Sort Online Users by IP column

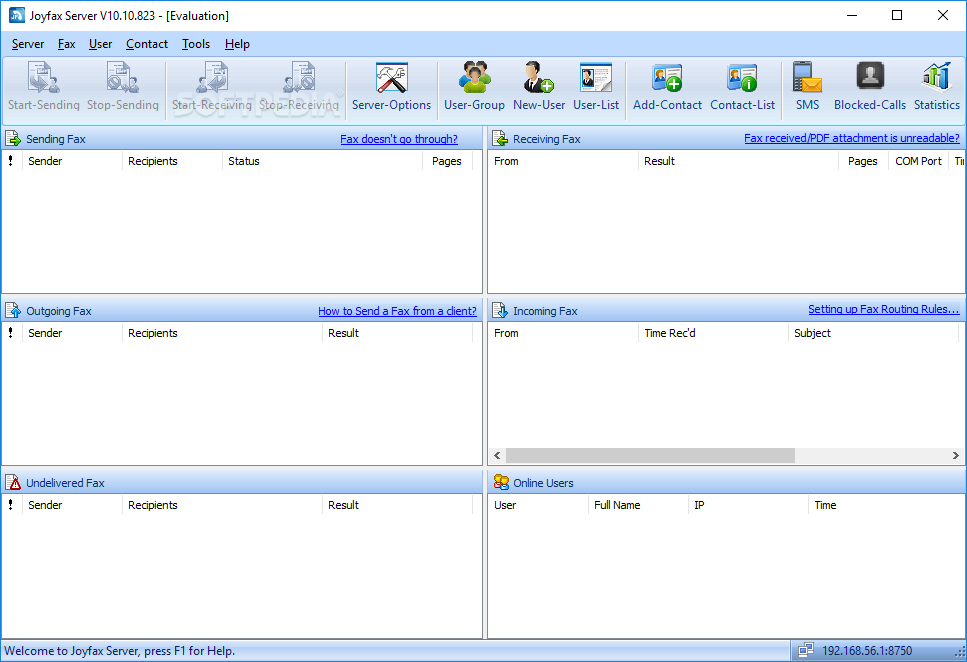[748, 505]
